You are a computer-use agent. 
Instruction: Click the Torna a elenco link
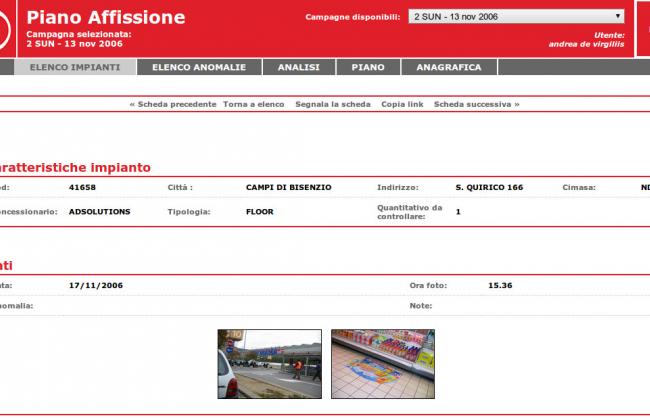[x=253, y=104]
